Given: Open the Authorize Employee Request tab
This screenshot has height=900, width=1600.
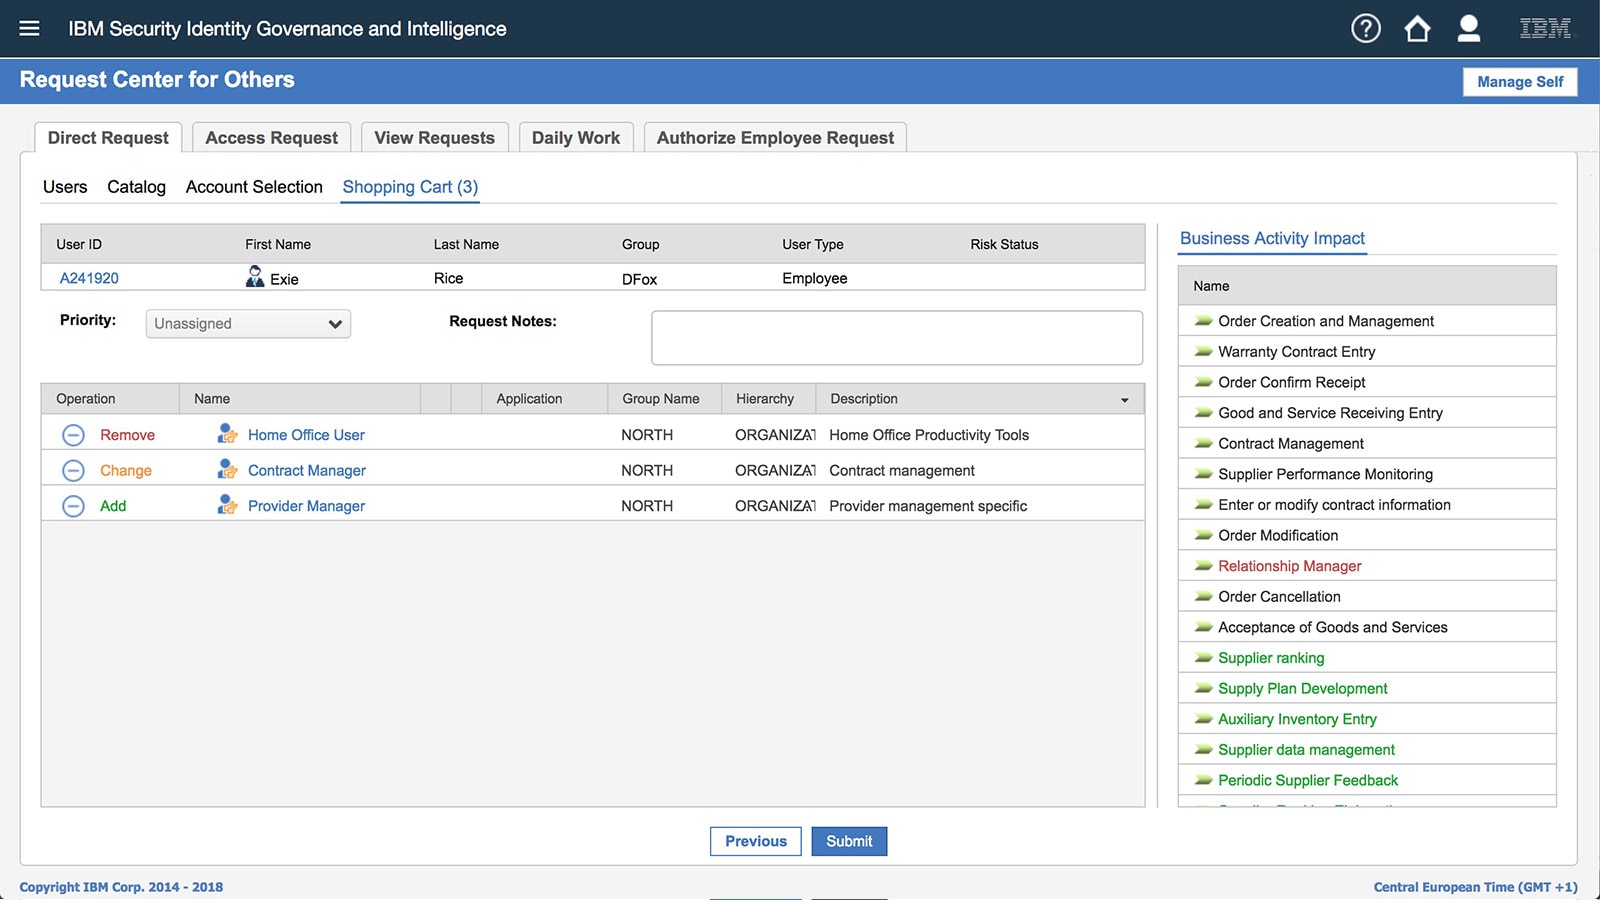Looking at the screenshot, I should 775,138.
